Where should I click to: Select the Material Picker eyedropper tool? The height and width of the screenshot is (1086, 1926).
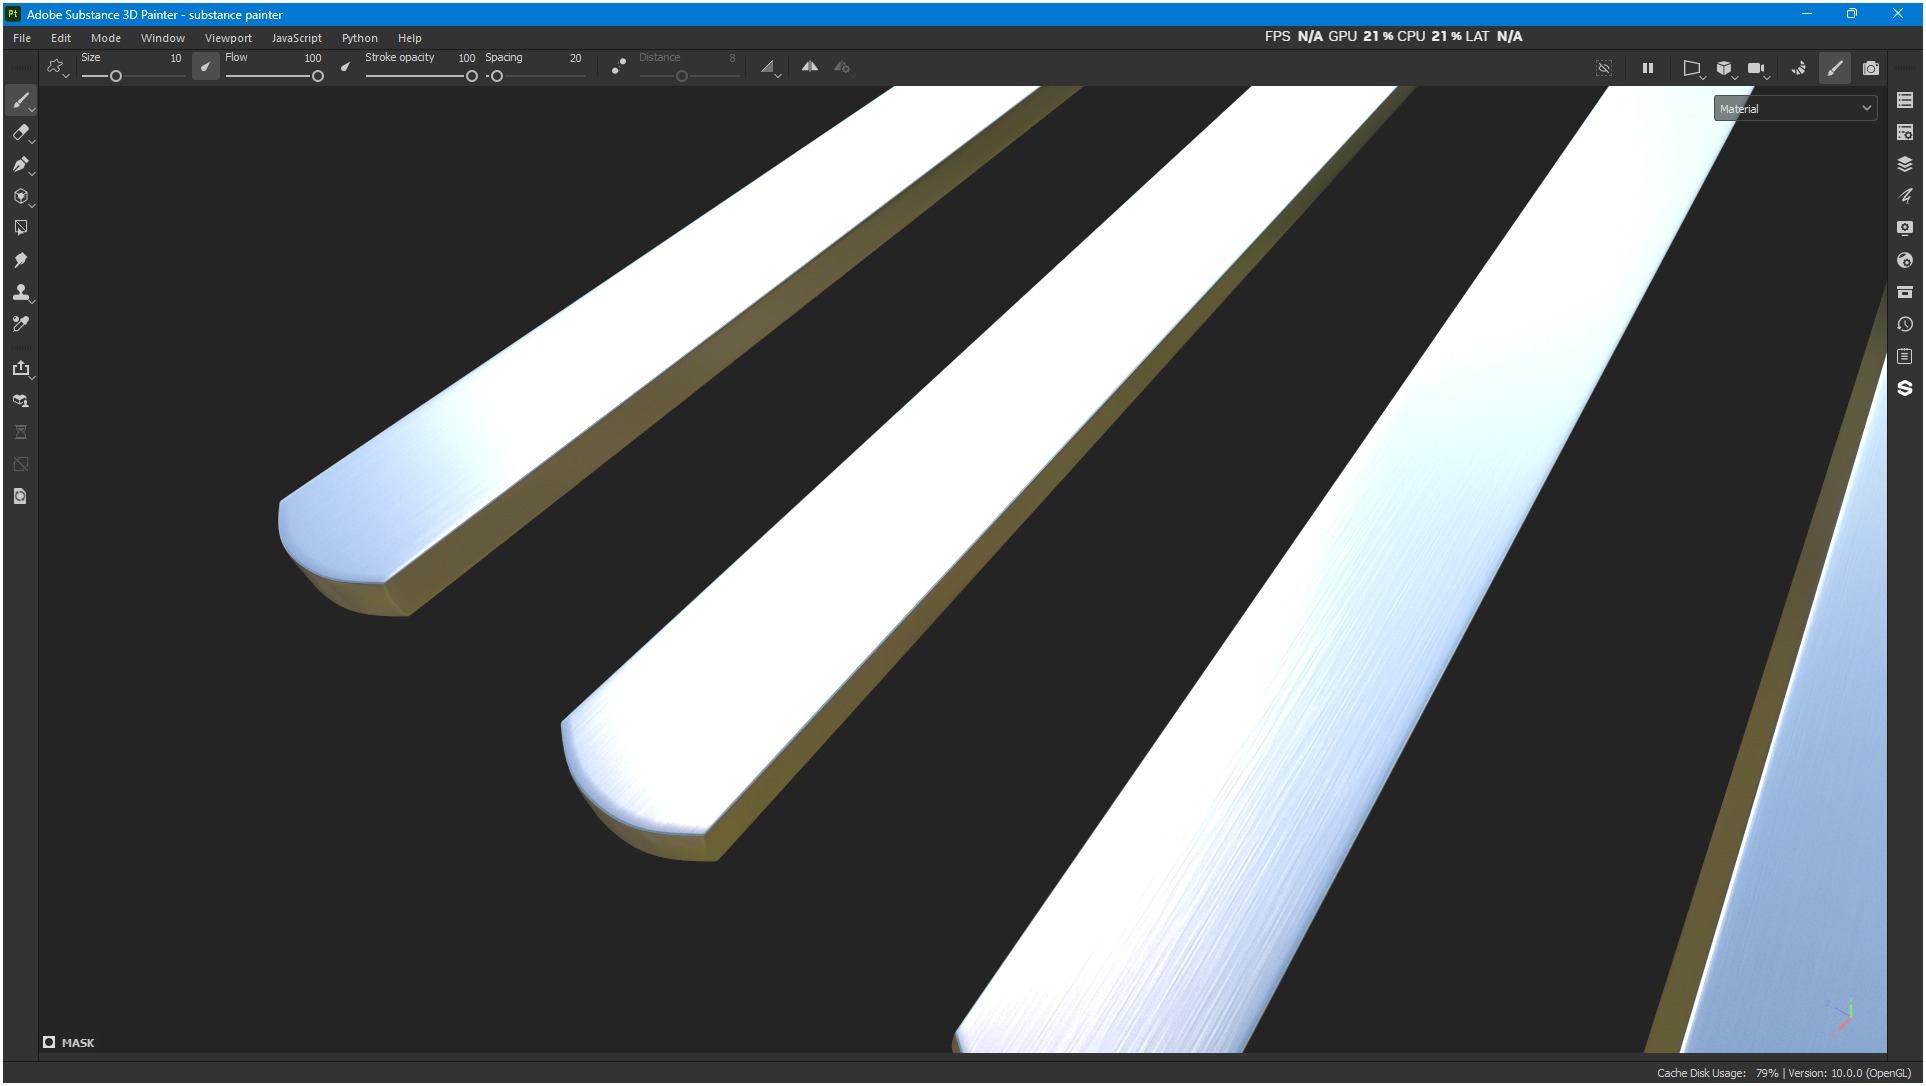(20, 324)
